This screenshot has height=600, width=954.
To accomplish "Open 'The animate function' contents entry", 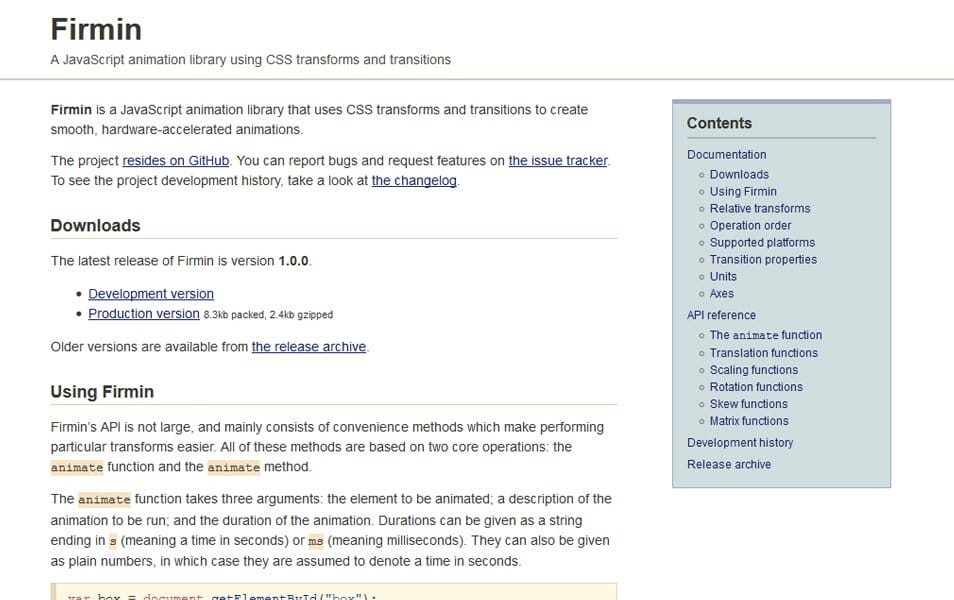I will tap(765, 335).
